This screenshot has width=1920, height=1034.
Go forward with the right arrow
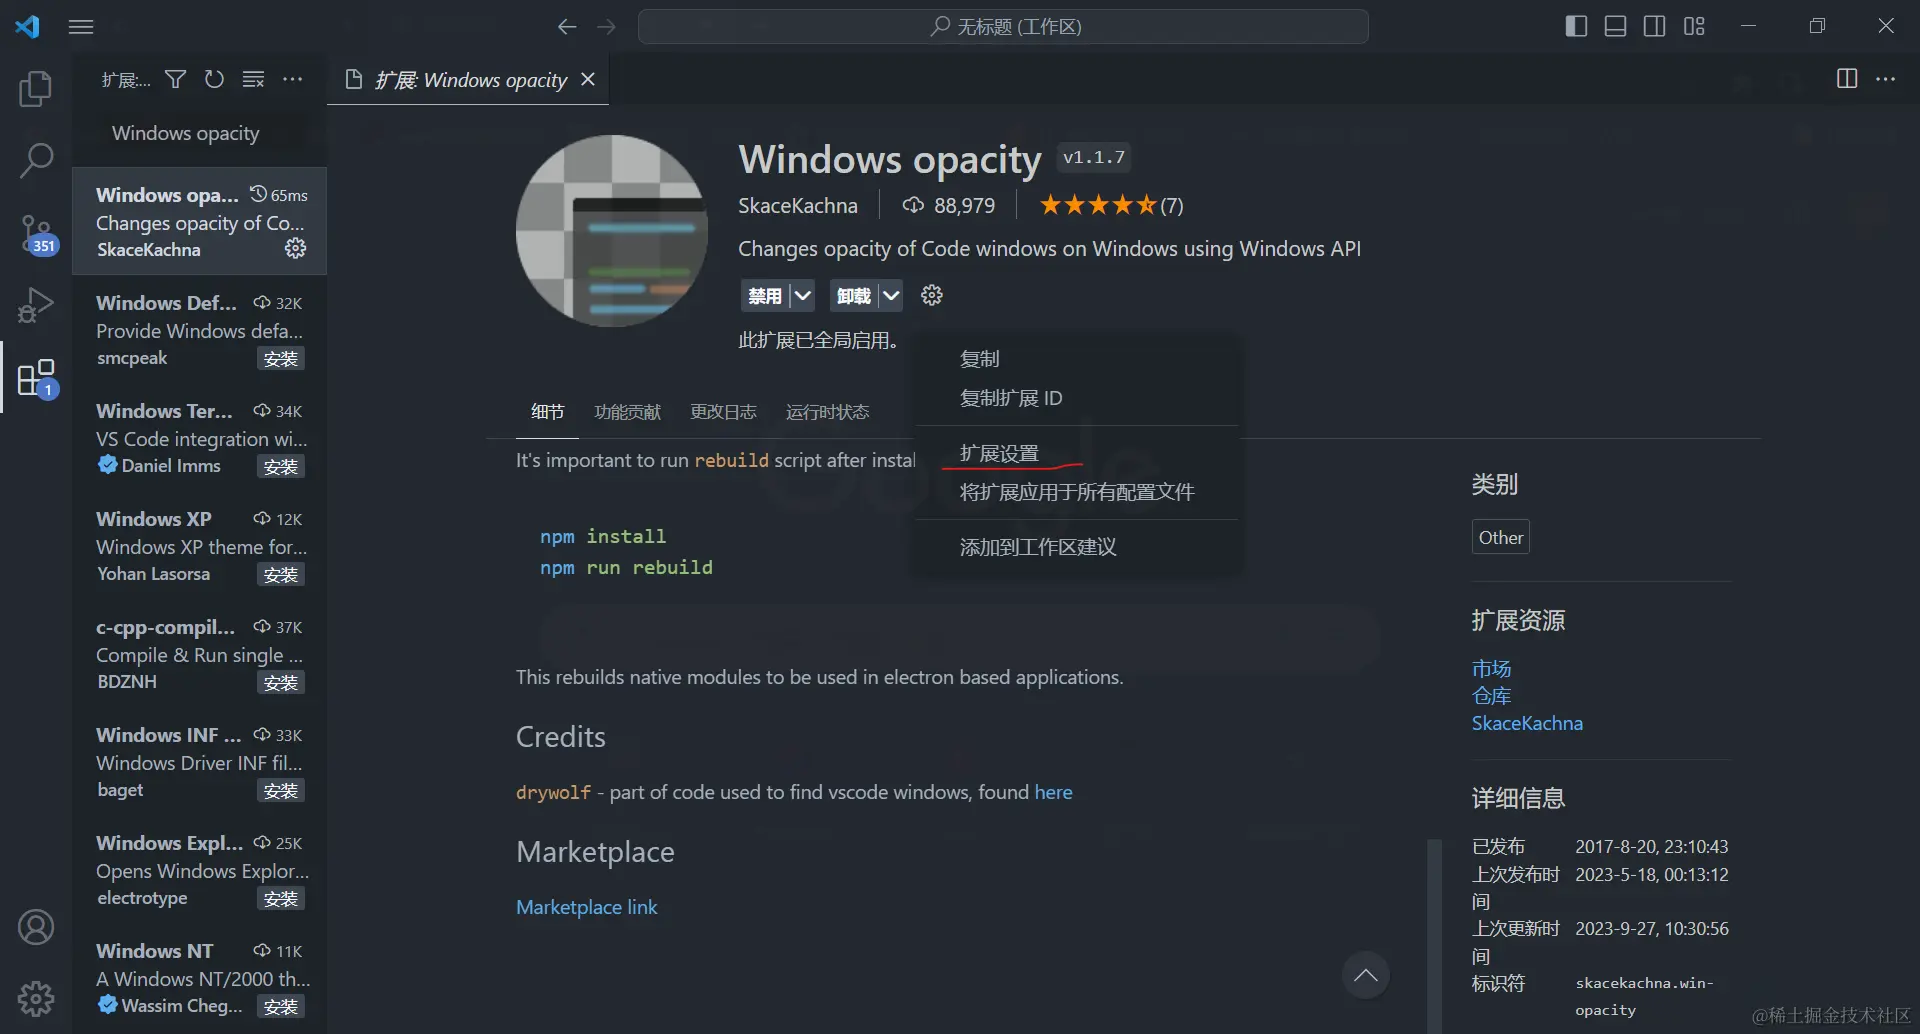(606, 27)
